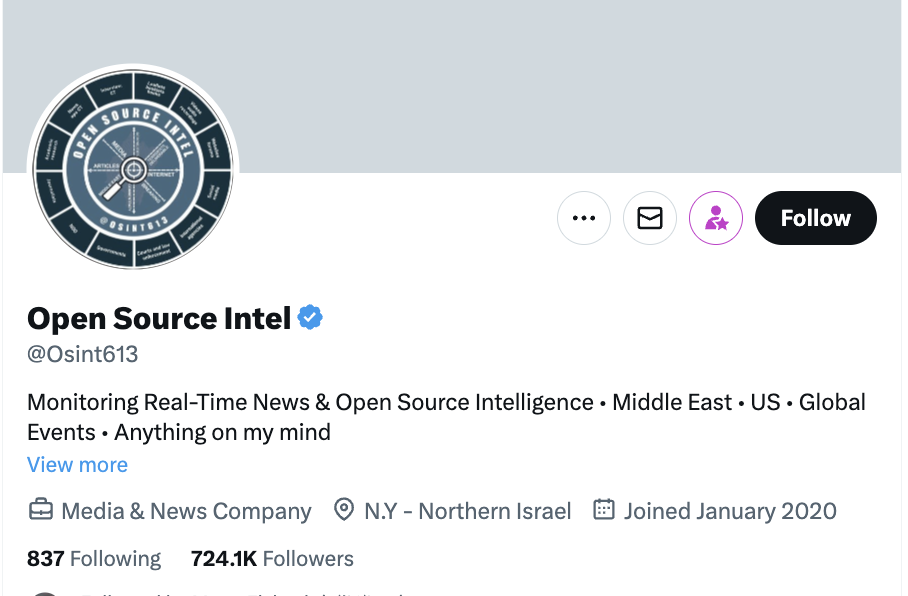Send a direct message via envelope icon
Image resolution: width=908 pixels, height=596 pixels.
(650, 218)
